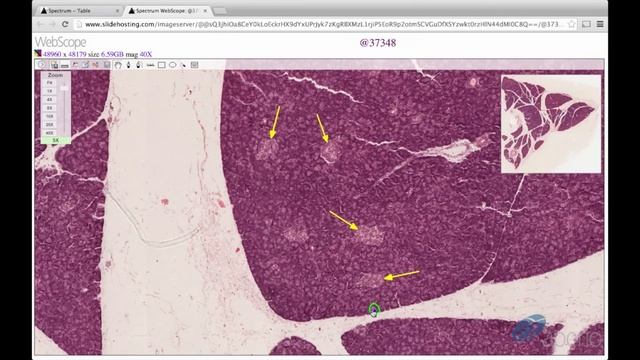The image size is (640, 360).
Task: Open the grid icon at toolbar end
Action: (195, 65)
